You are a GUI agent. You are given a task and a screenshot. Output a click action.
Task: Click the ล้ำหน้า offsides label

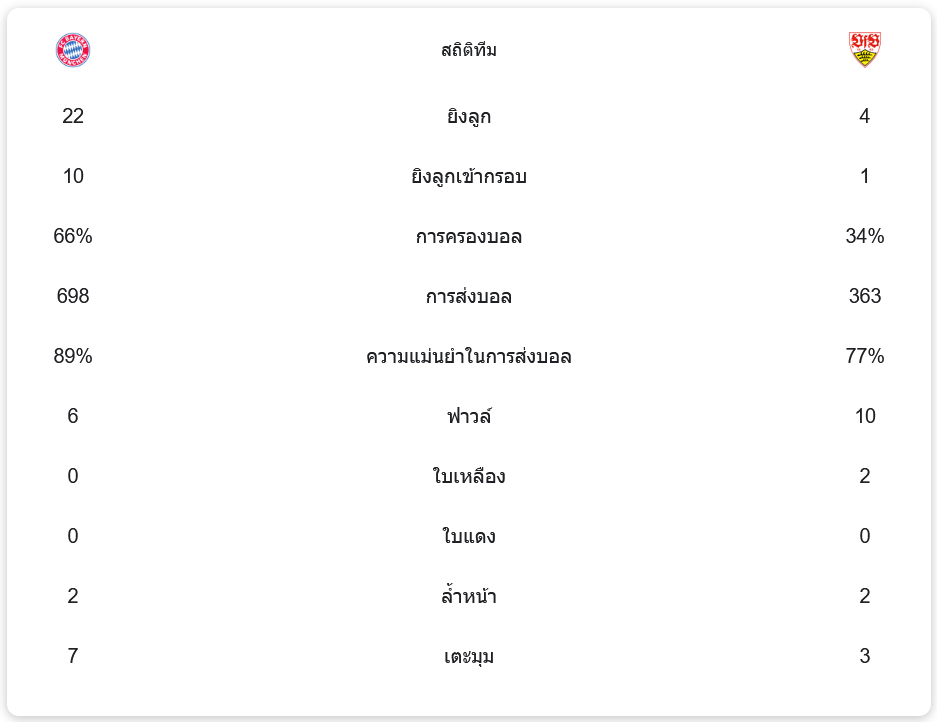pos(468,597)
